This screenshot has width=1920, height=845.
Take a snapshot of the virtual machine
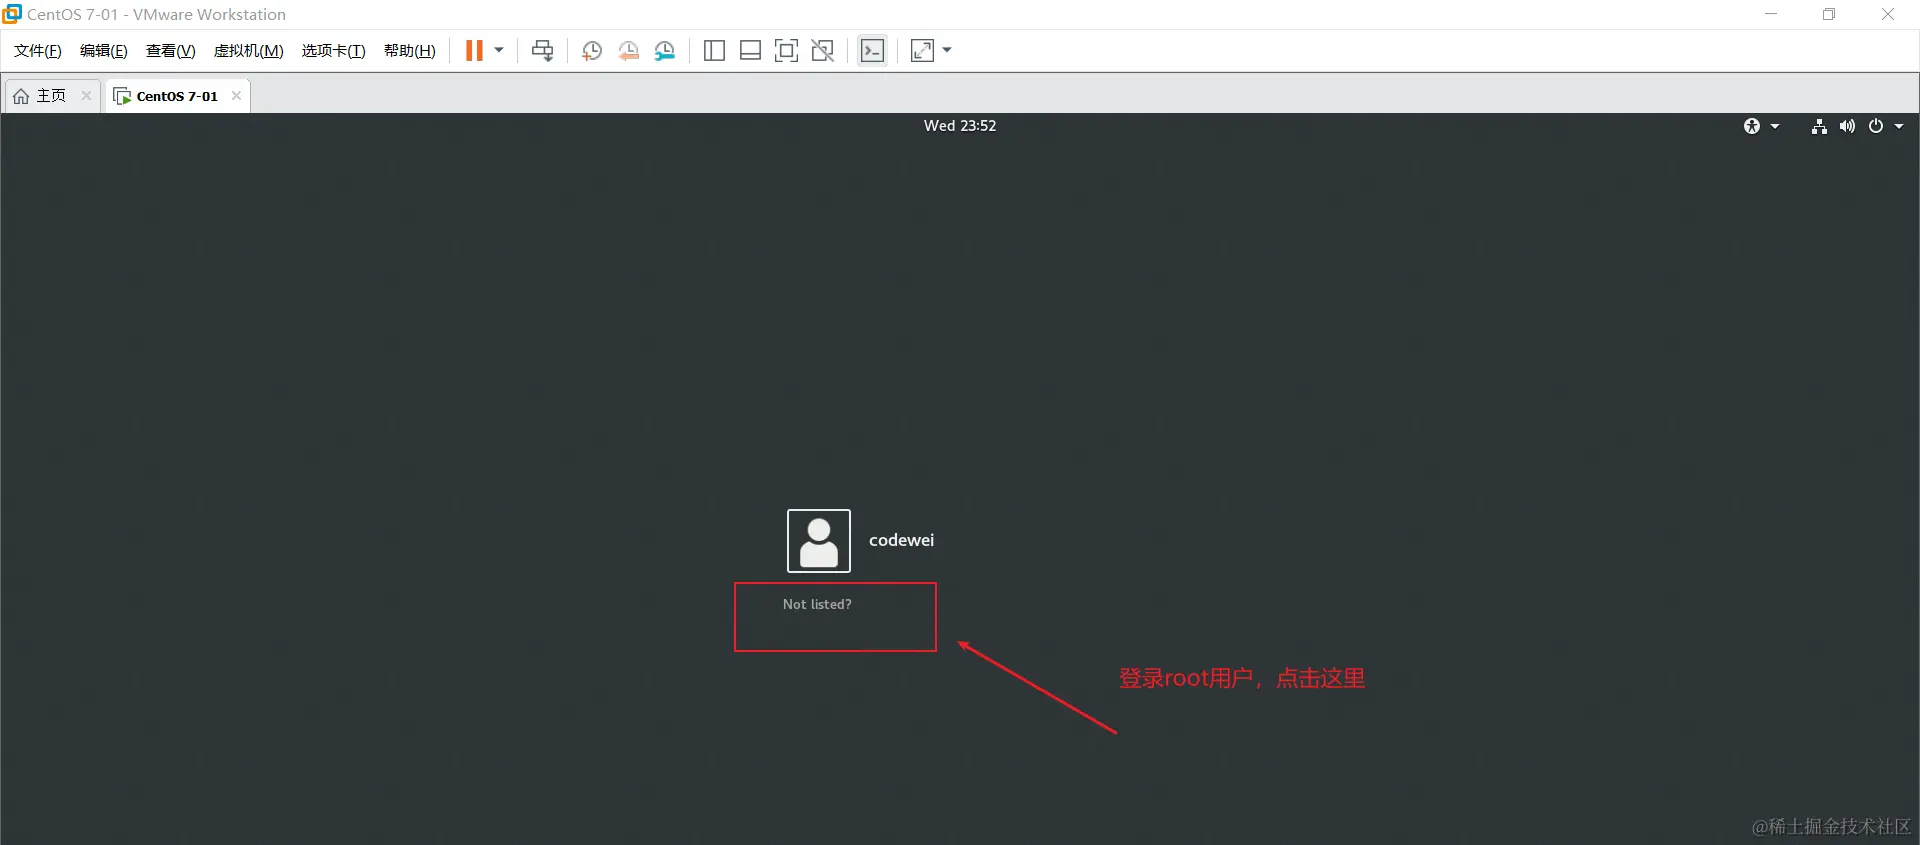coord(592,51)
